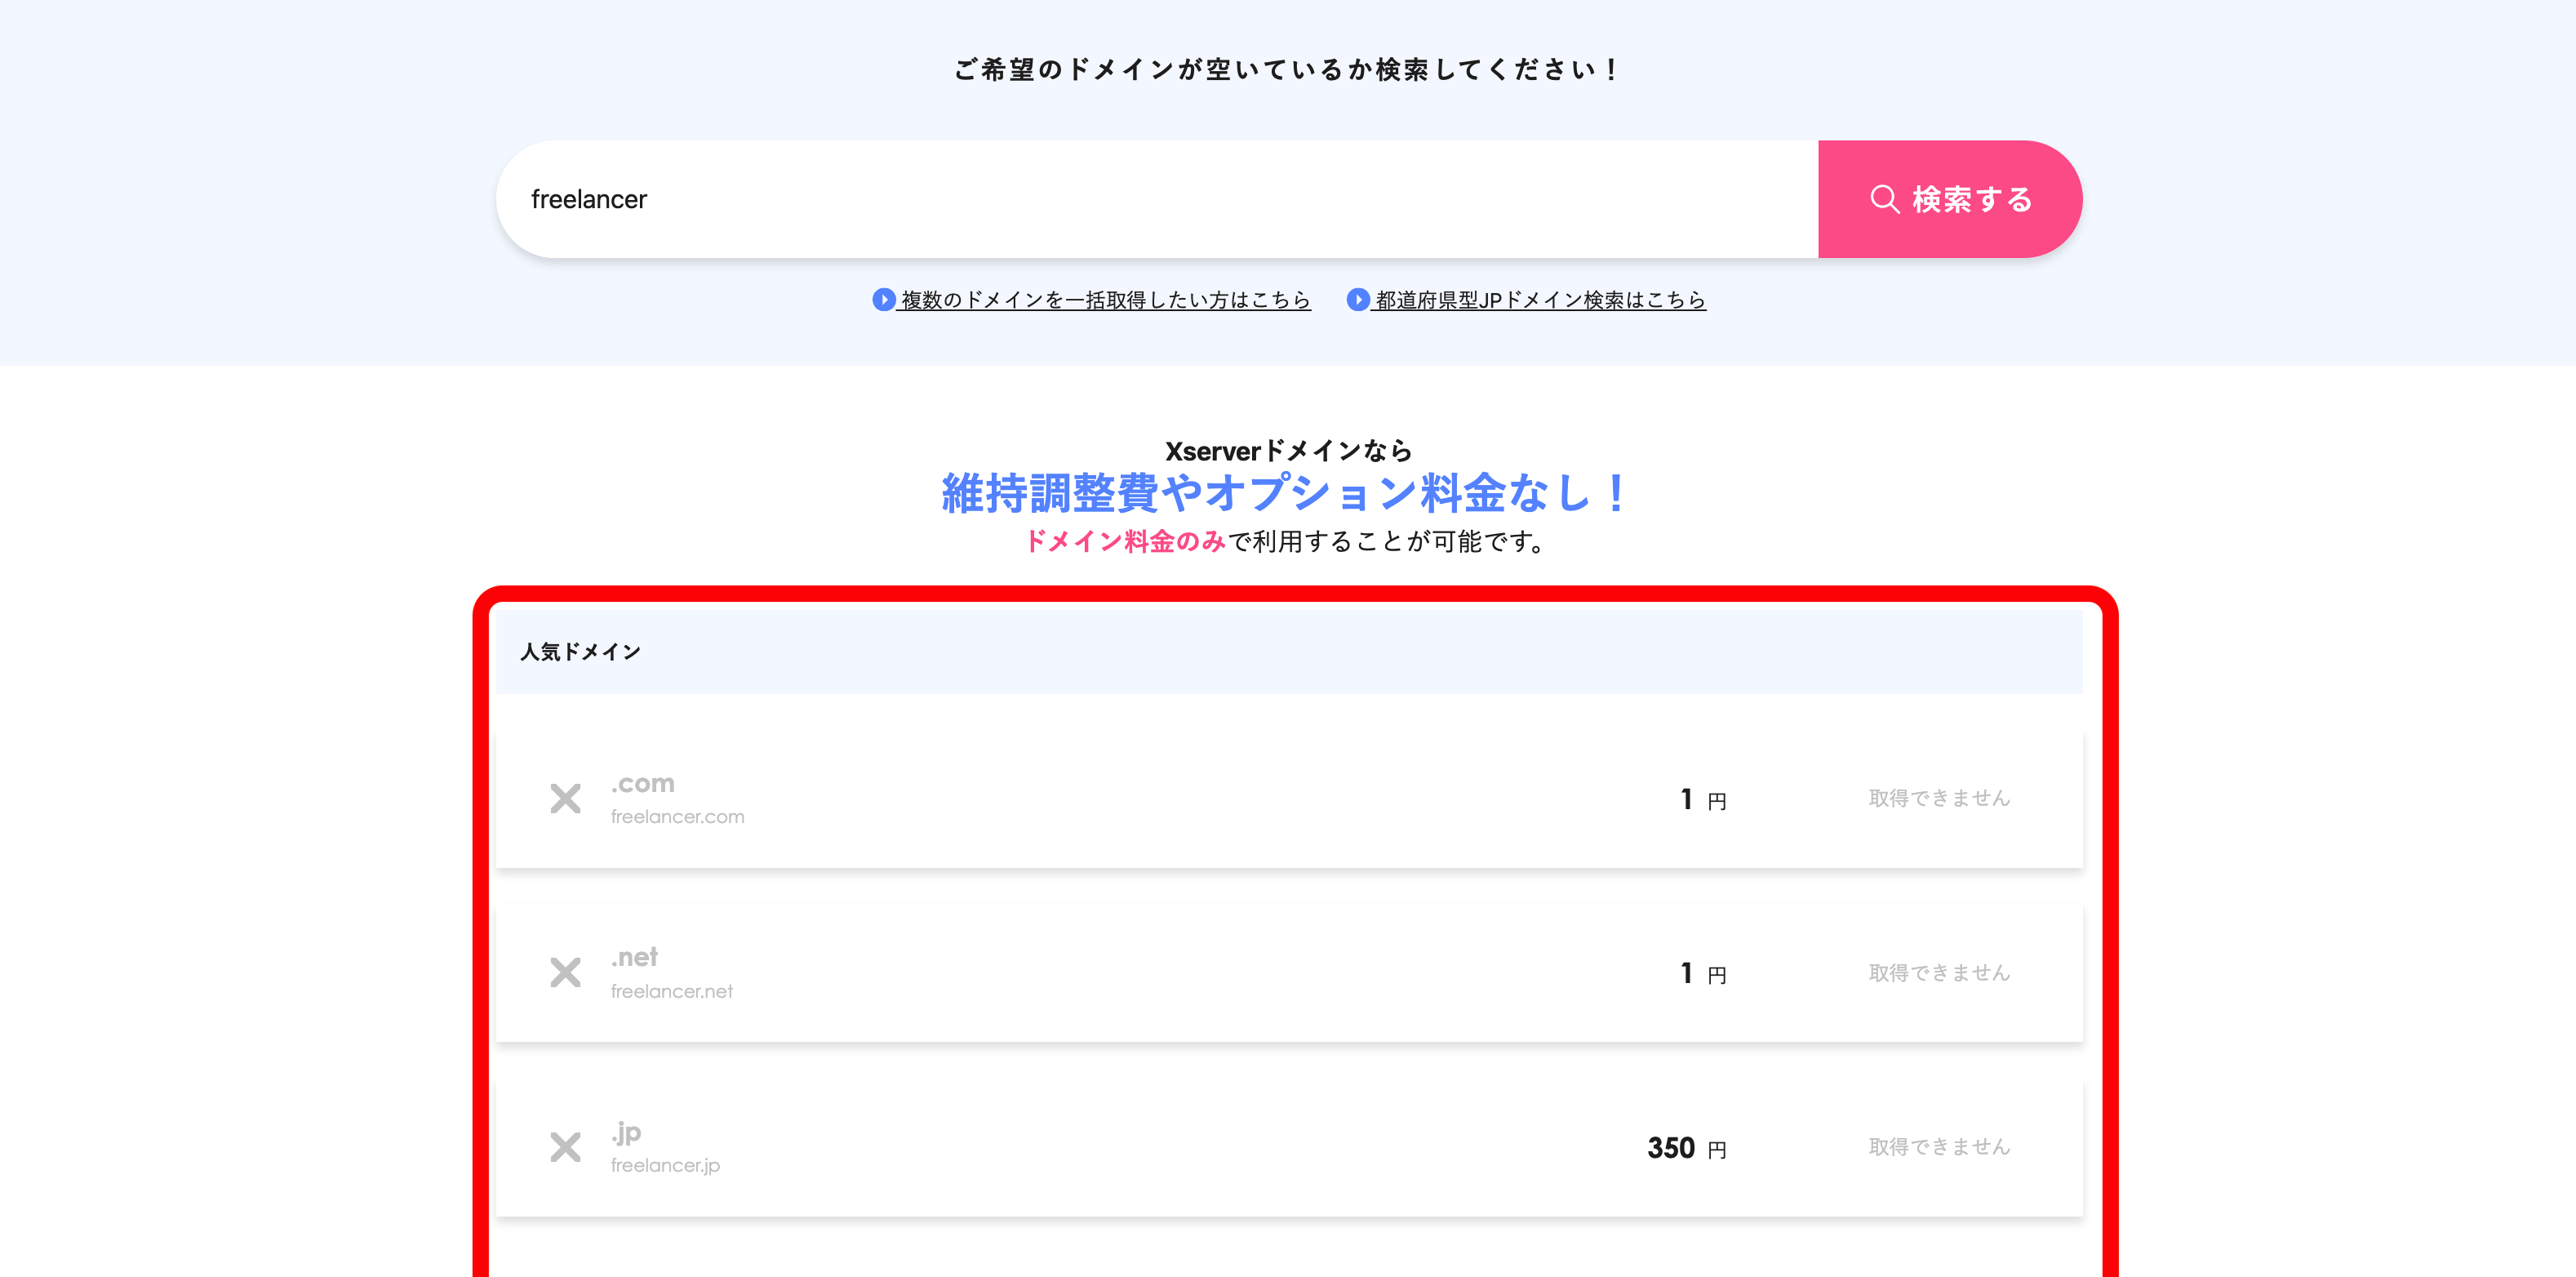The height and width of the screenshot is (1277, 2576).
Task: Click the freelancer.net domain name text
Action: click(671, 991)
